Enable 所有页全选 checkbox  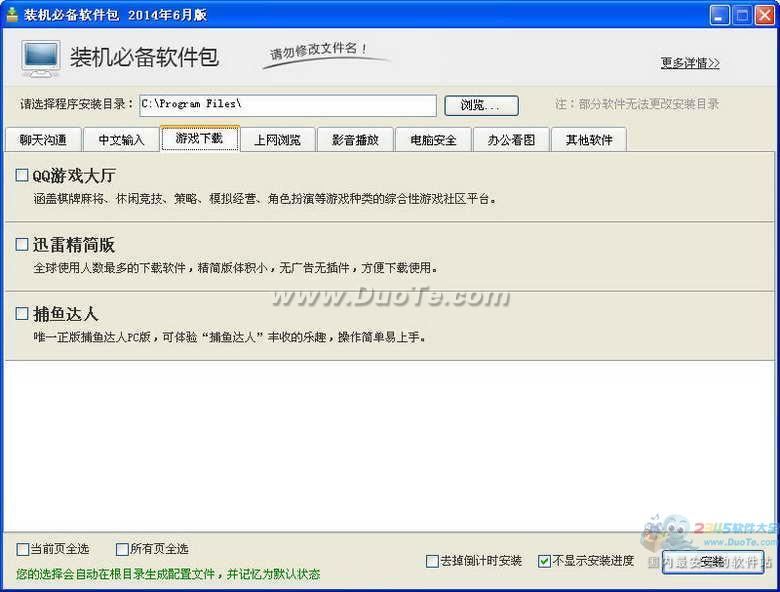click(122, 549)
